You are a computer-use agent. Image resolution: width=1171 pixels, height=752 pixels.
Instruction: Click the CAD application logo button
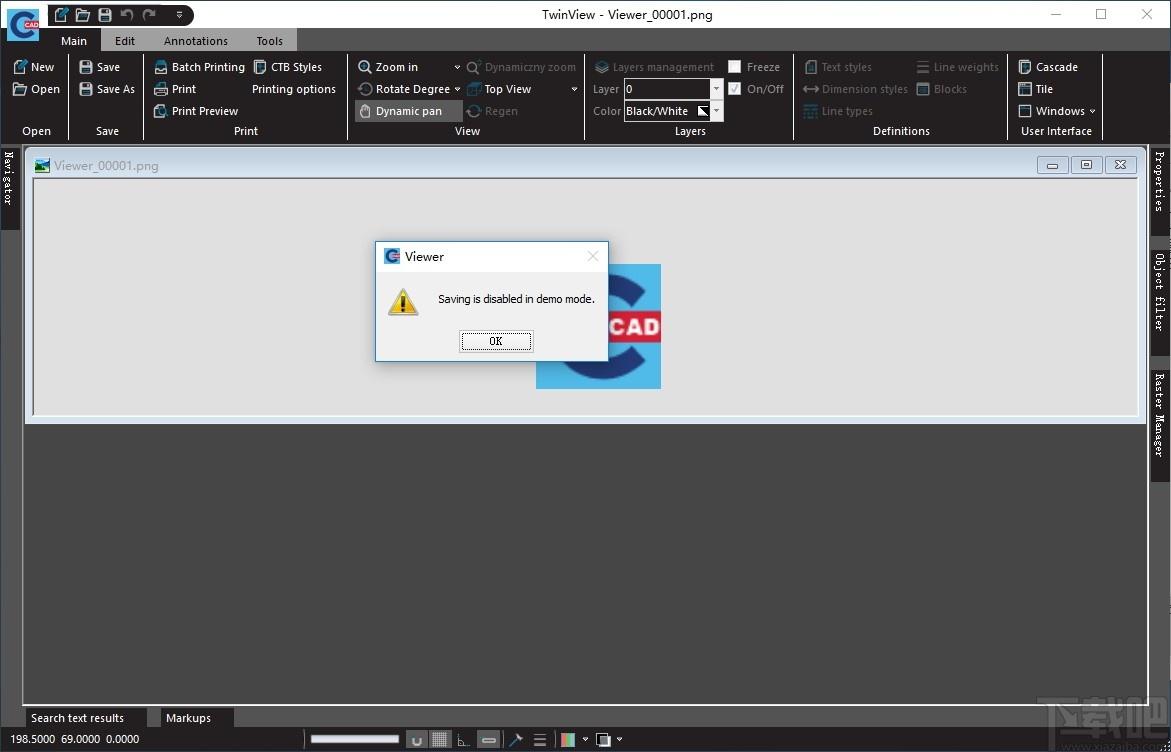(x=22, y=24)
